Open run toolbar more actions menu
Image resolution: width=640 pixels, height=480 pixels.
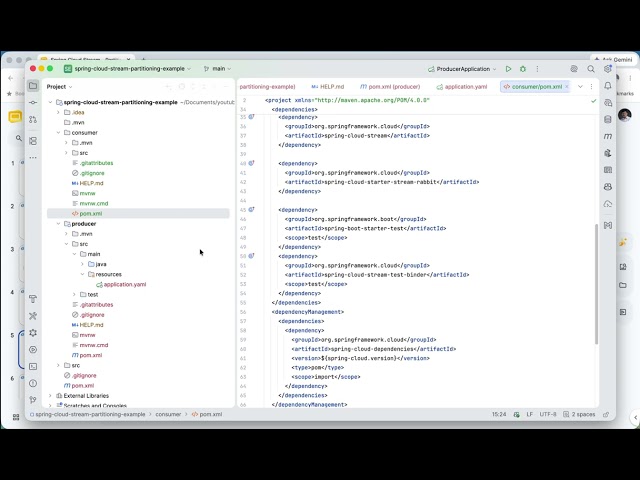pyautogui.click(x=537, y=69)
